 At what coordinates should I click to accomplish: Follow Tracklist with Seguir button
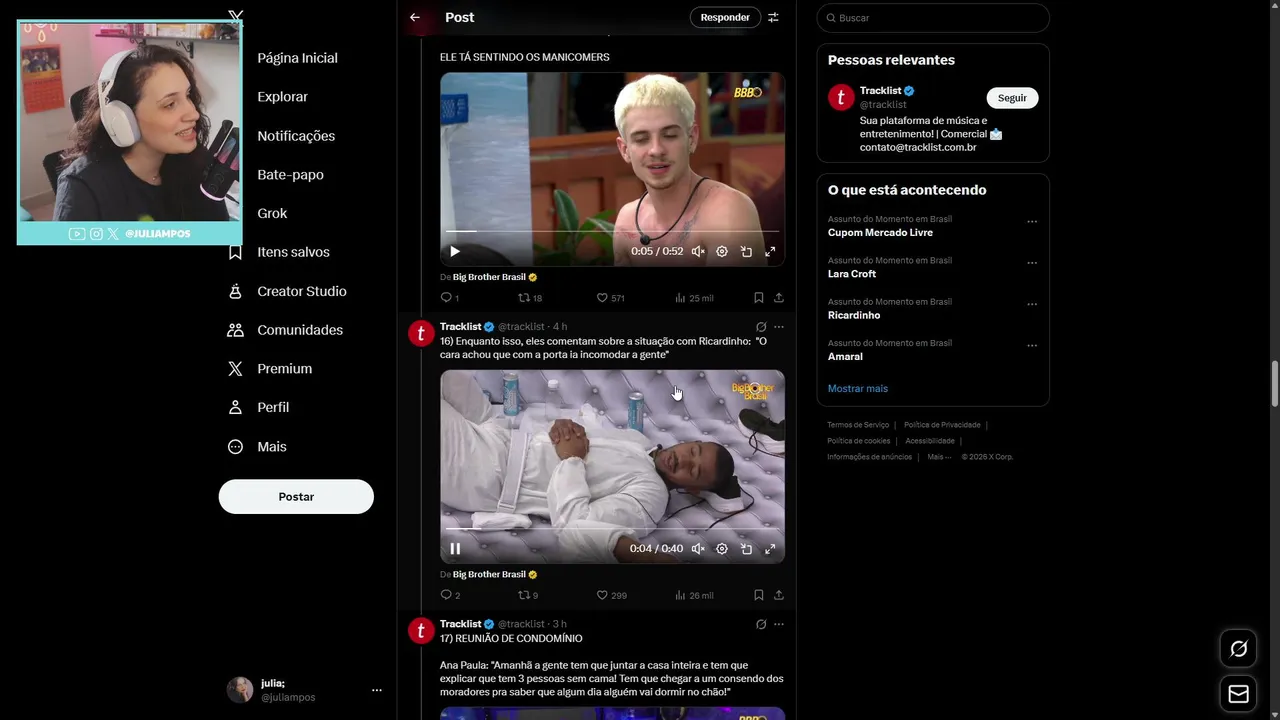(x=1012, y=98)
